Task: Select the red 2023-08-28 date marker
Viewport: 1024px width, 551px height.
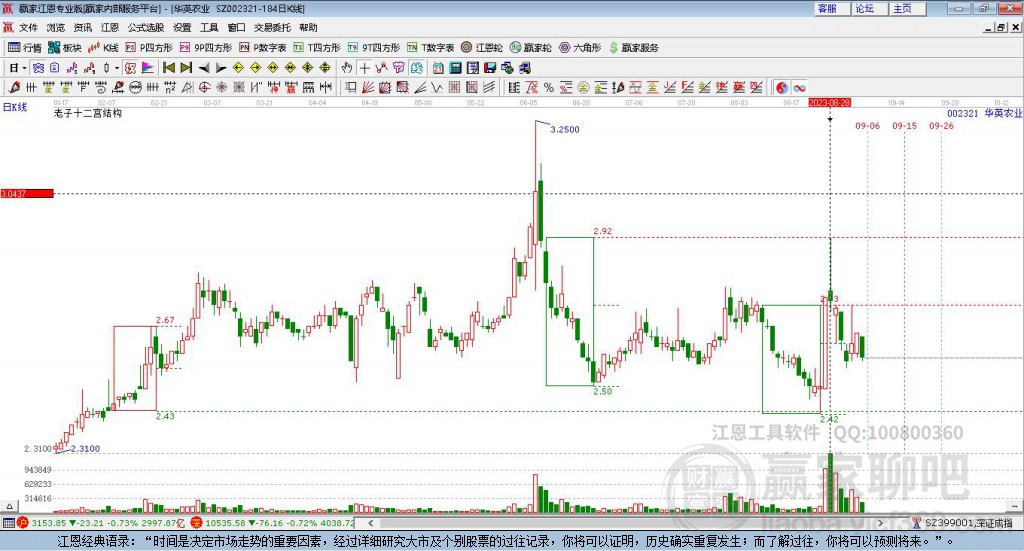Action: click(829, 103)
